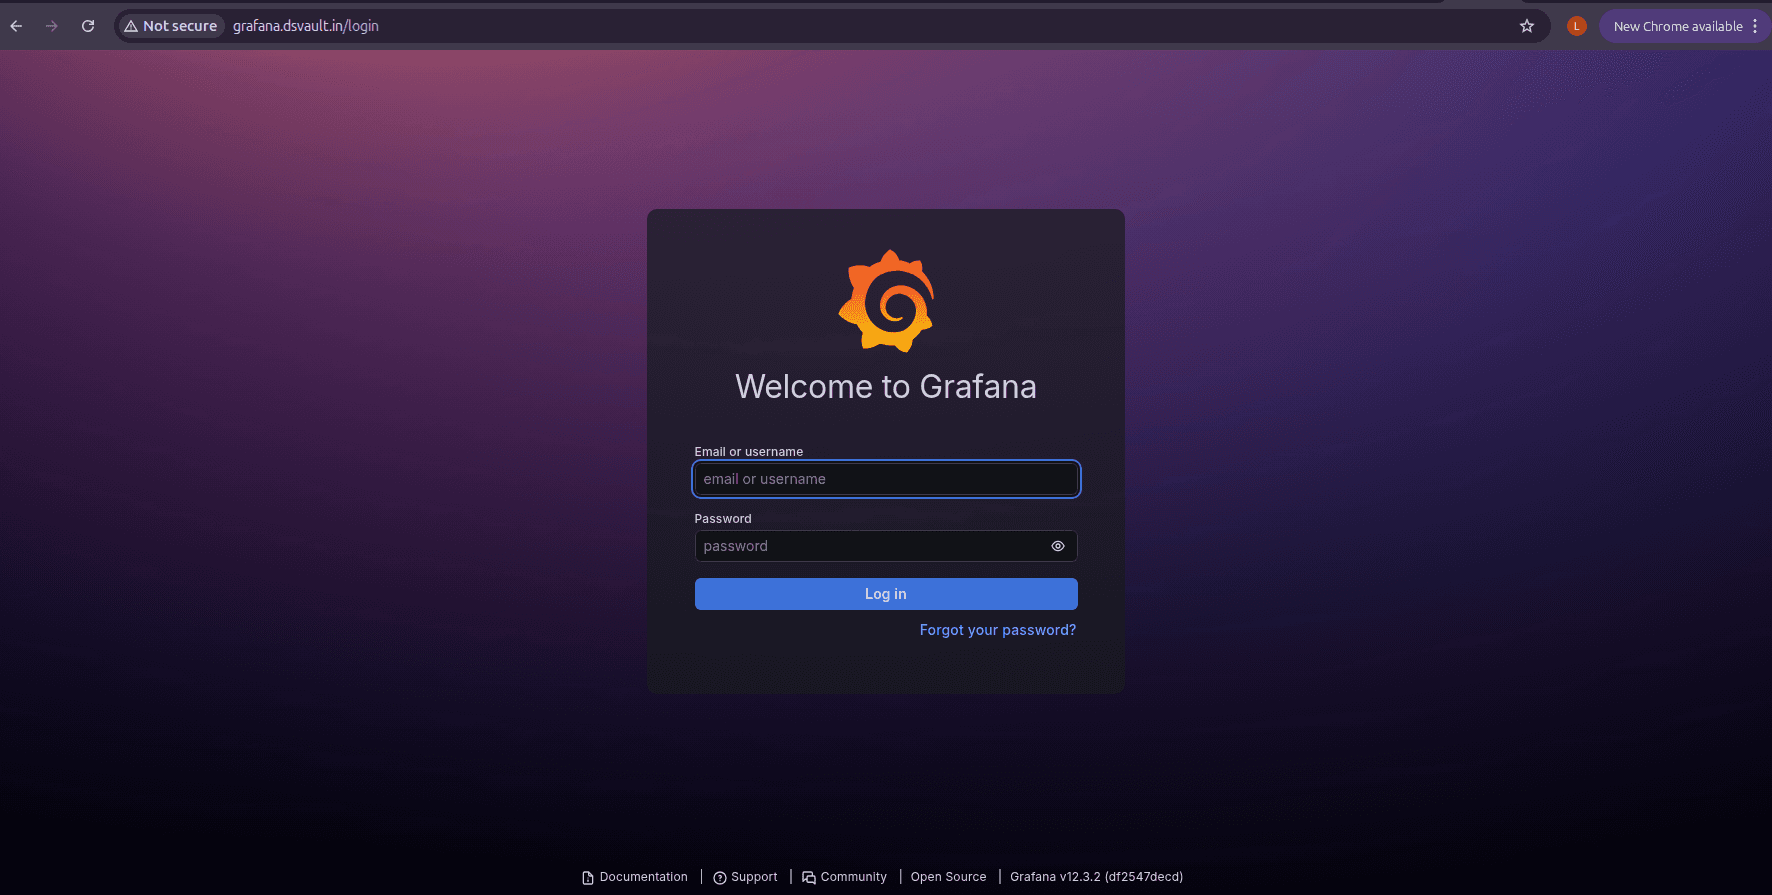This screenshot has width=1772, height=895.
Task: Open the Documentation footer link
Action: [x=635, y=877]
